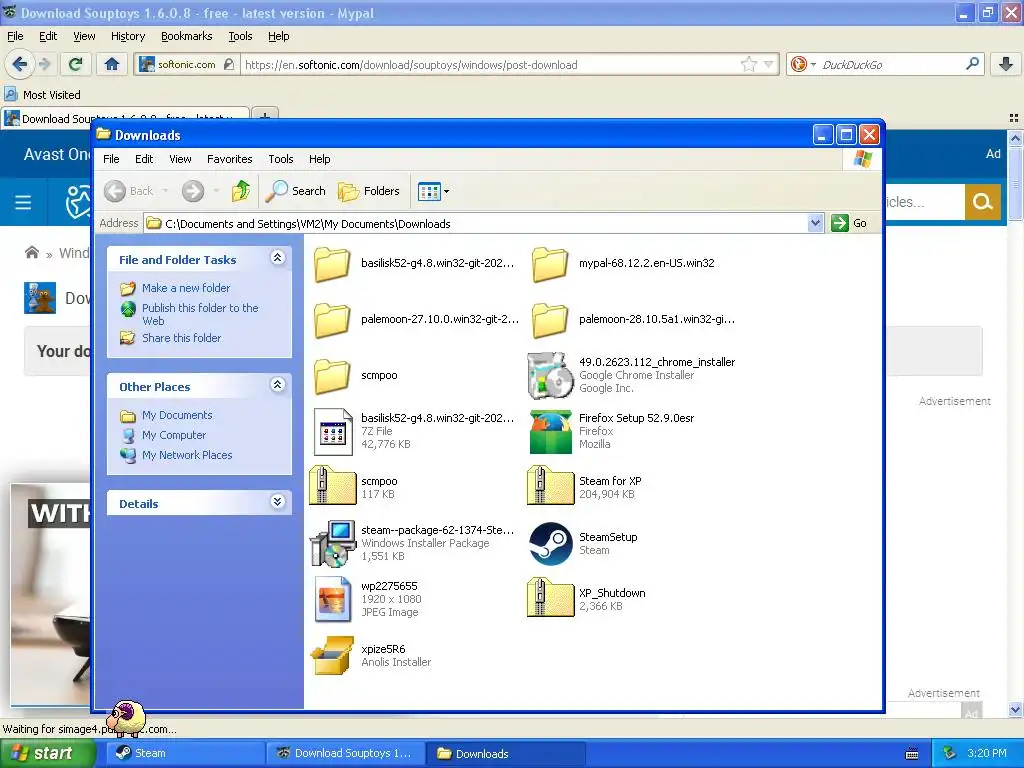Select the steam--package Windows Installer icon
This screenshot has height=768, width=1024.
click(x=332, y=543)
